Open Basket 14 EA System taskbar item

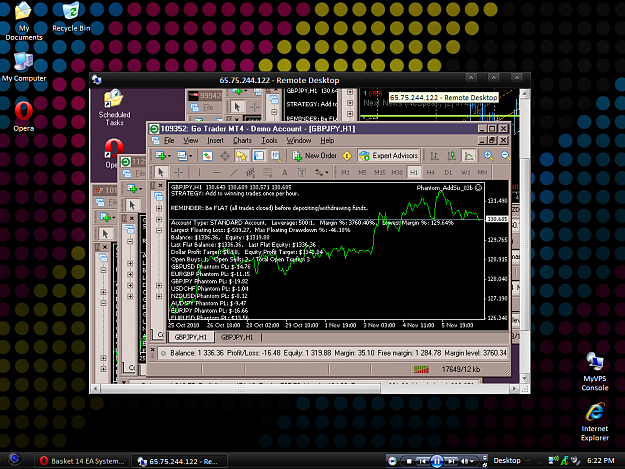coord(82,461)
